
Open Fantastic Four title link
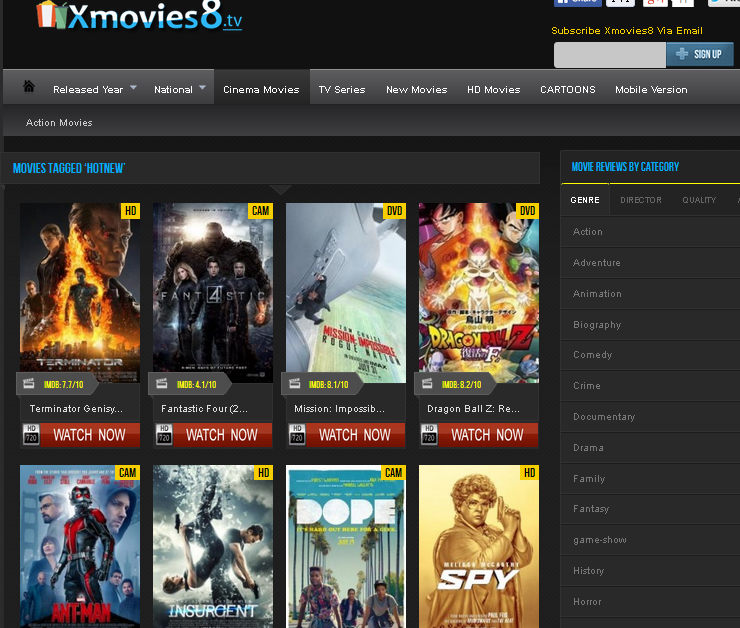[x=204, y=409]
